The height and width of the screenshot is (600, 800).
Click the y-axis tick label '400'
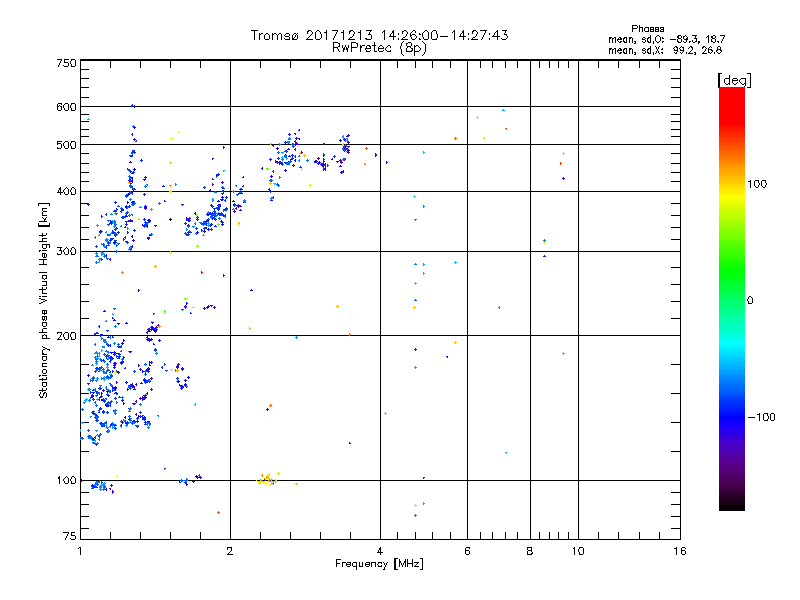(x=67, y=192)
